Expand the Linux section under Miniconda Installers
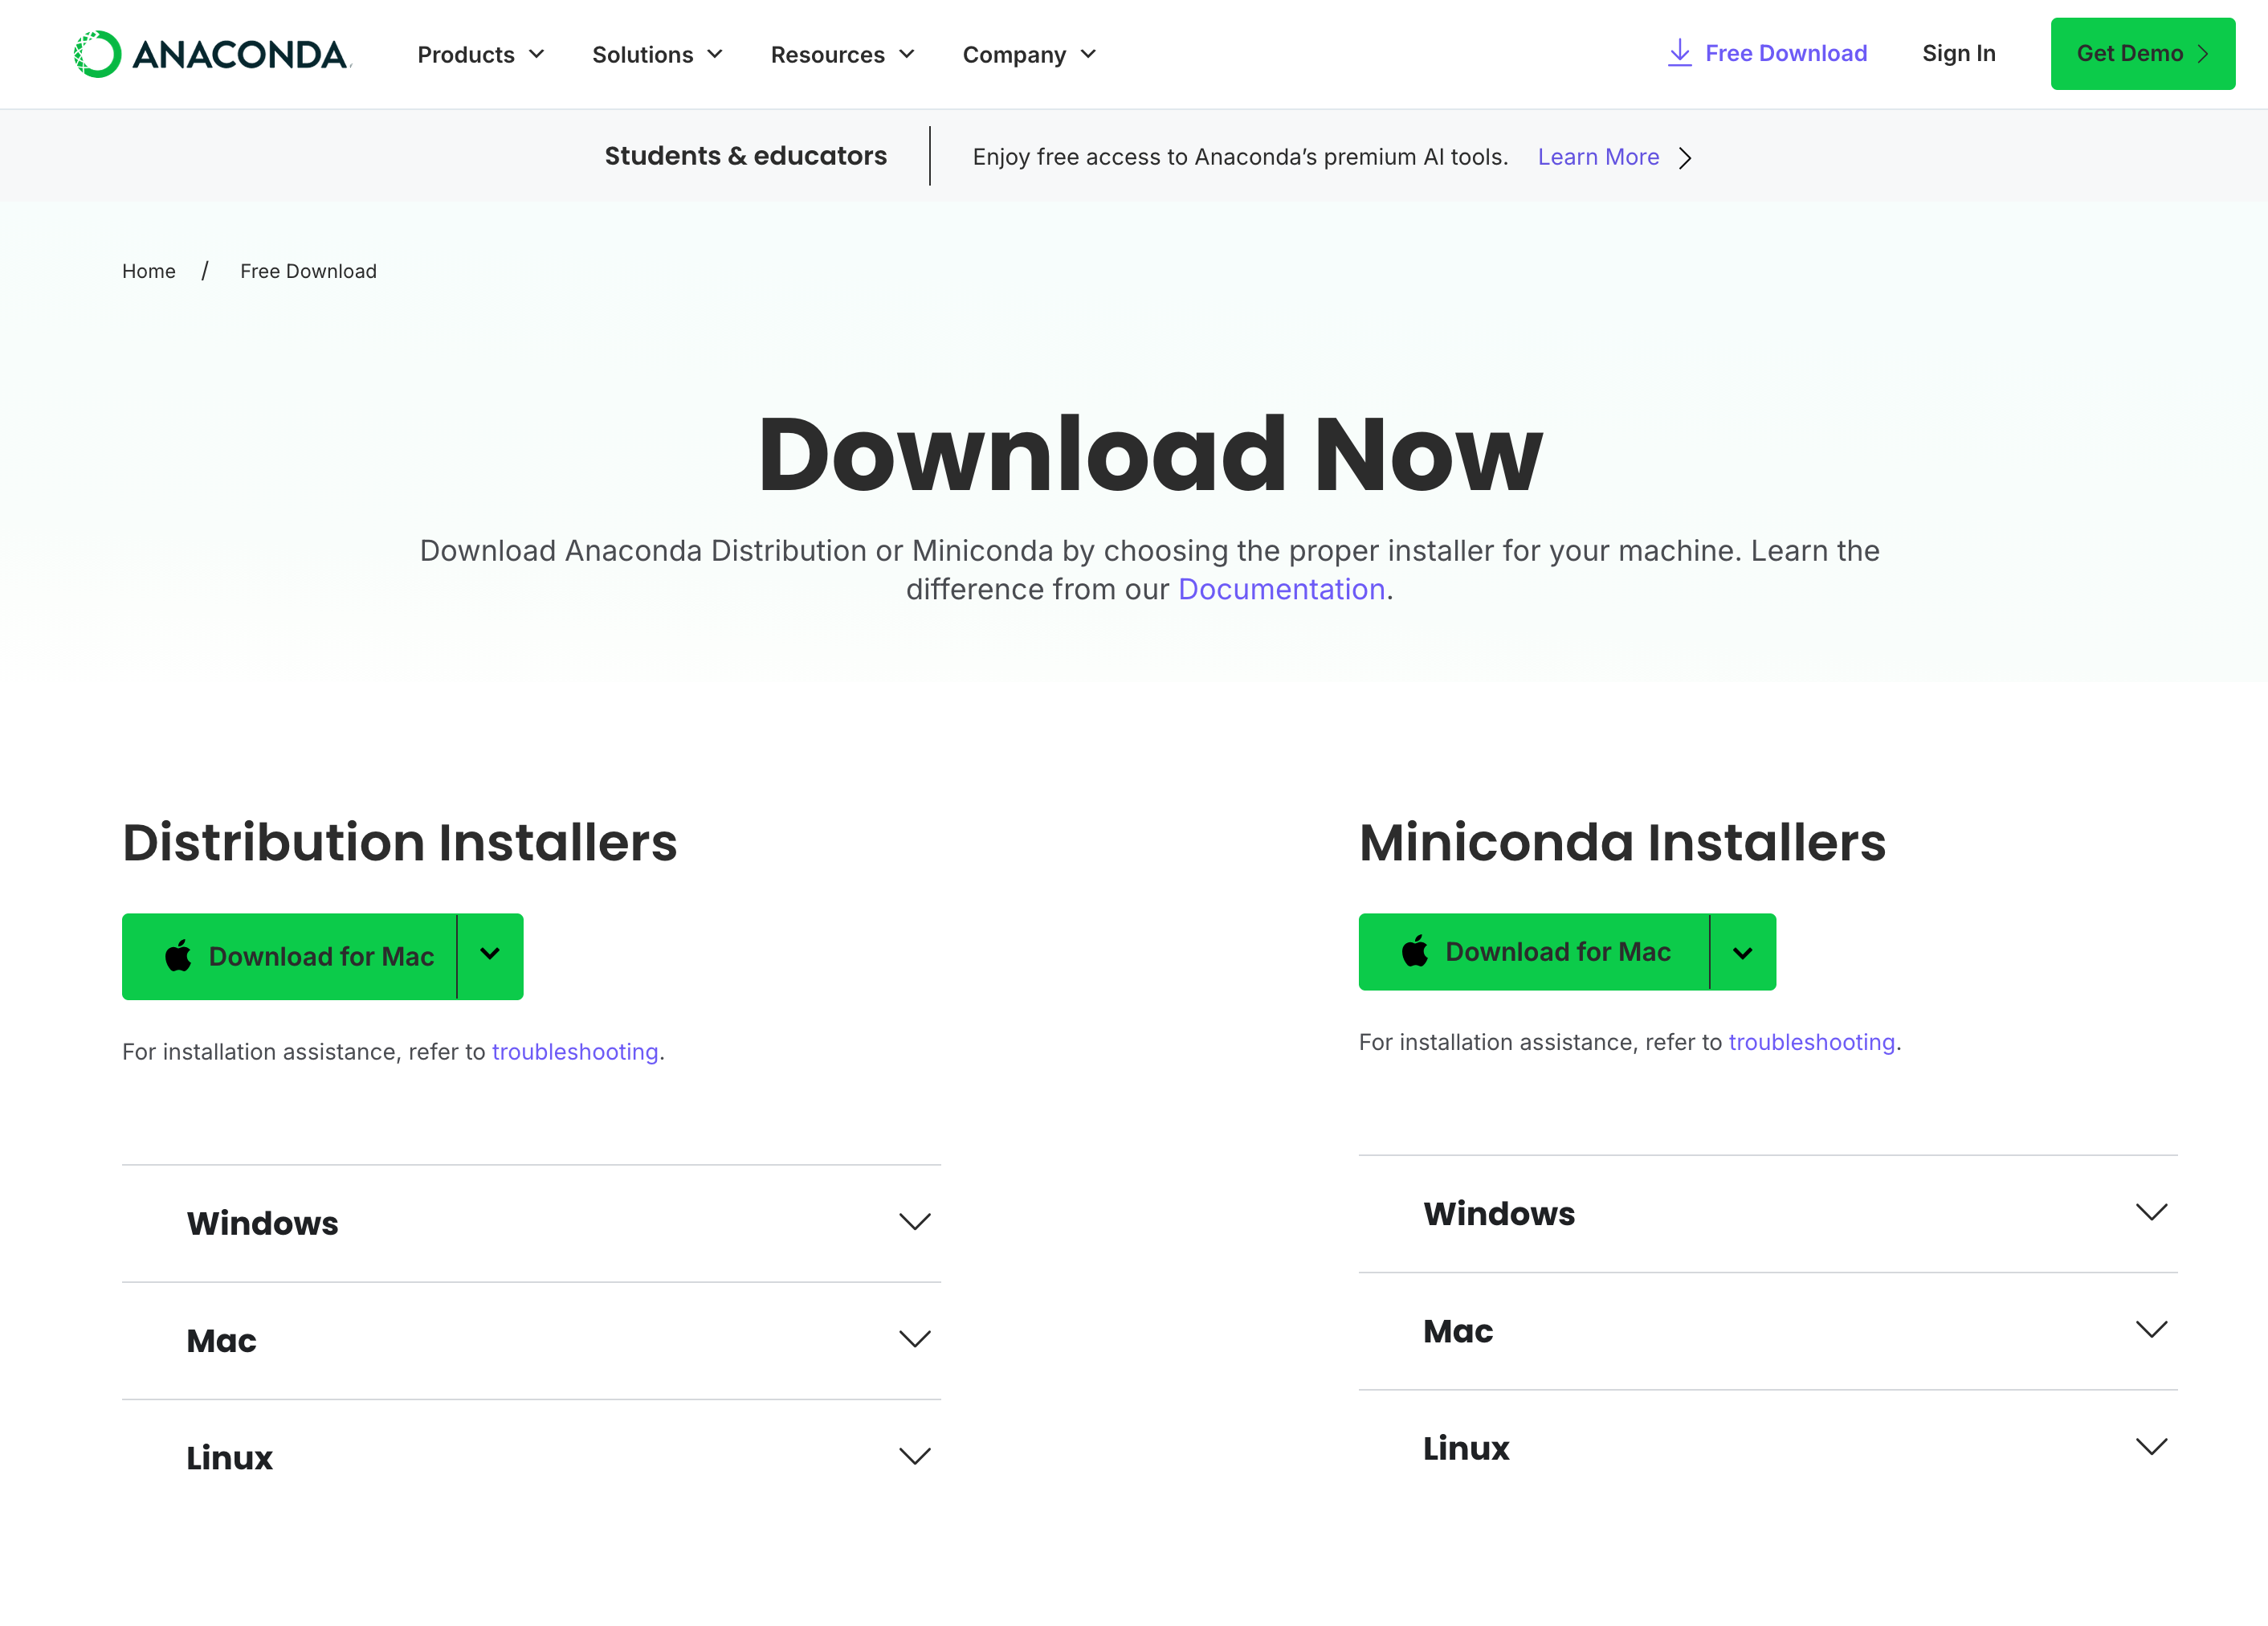 coord(1767,1448)
